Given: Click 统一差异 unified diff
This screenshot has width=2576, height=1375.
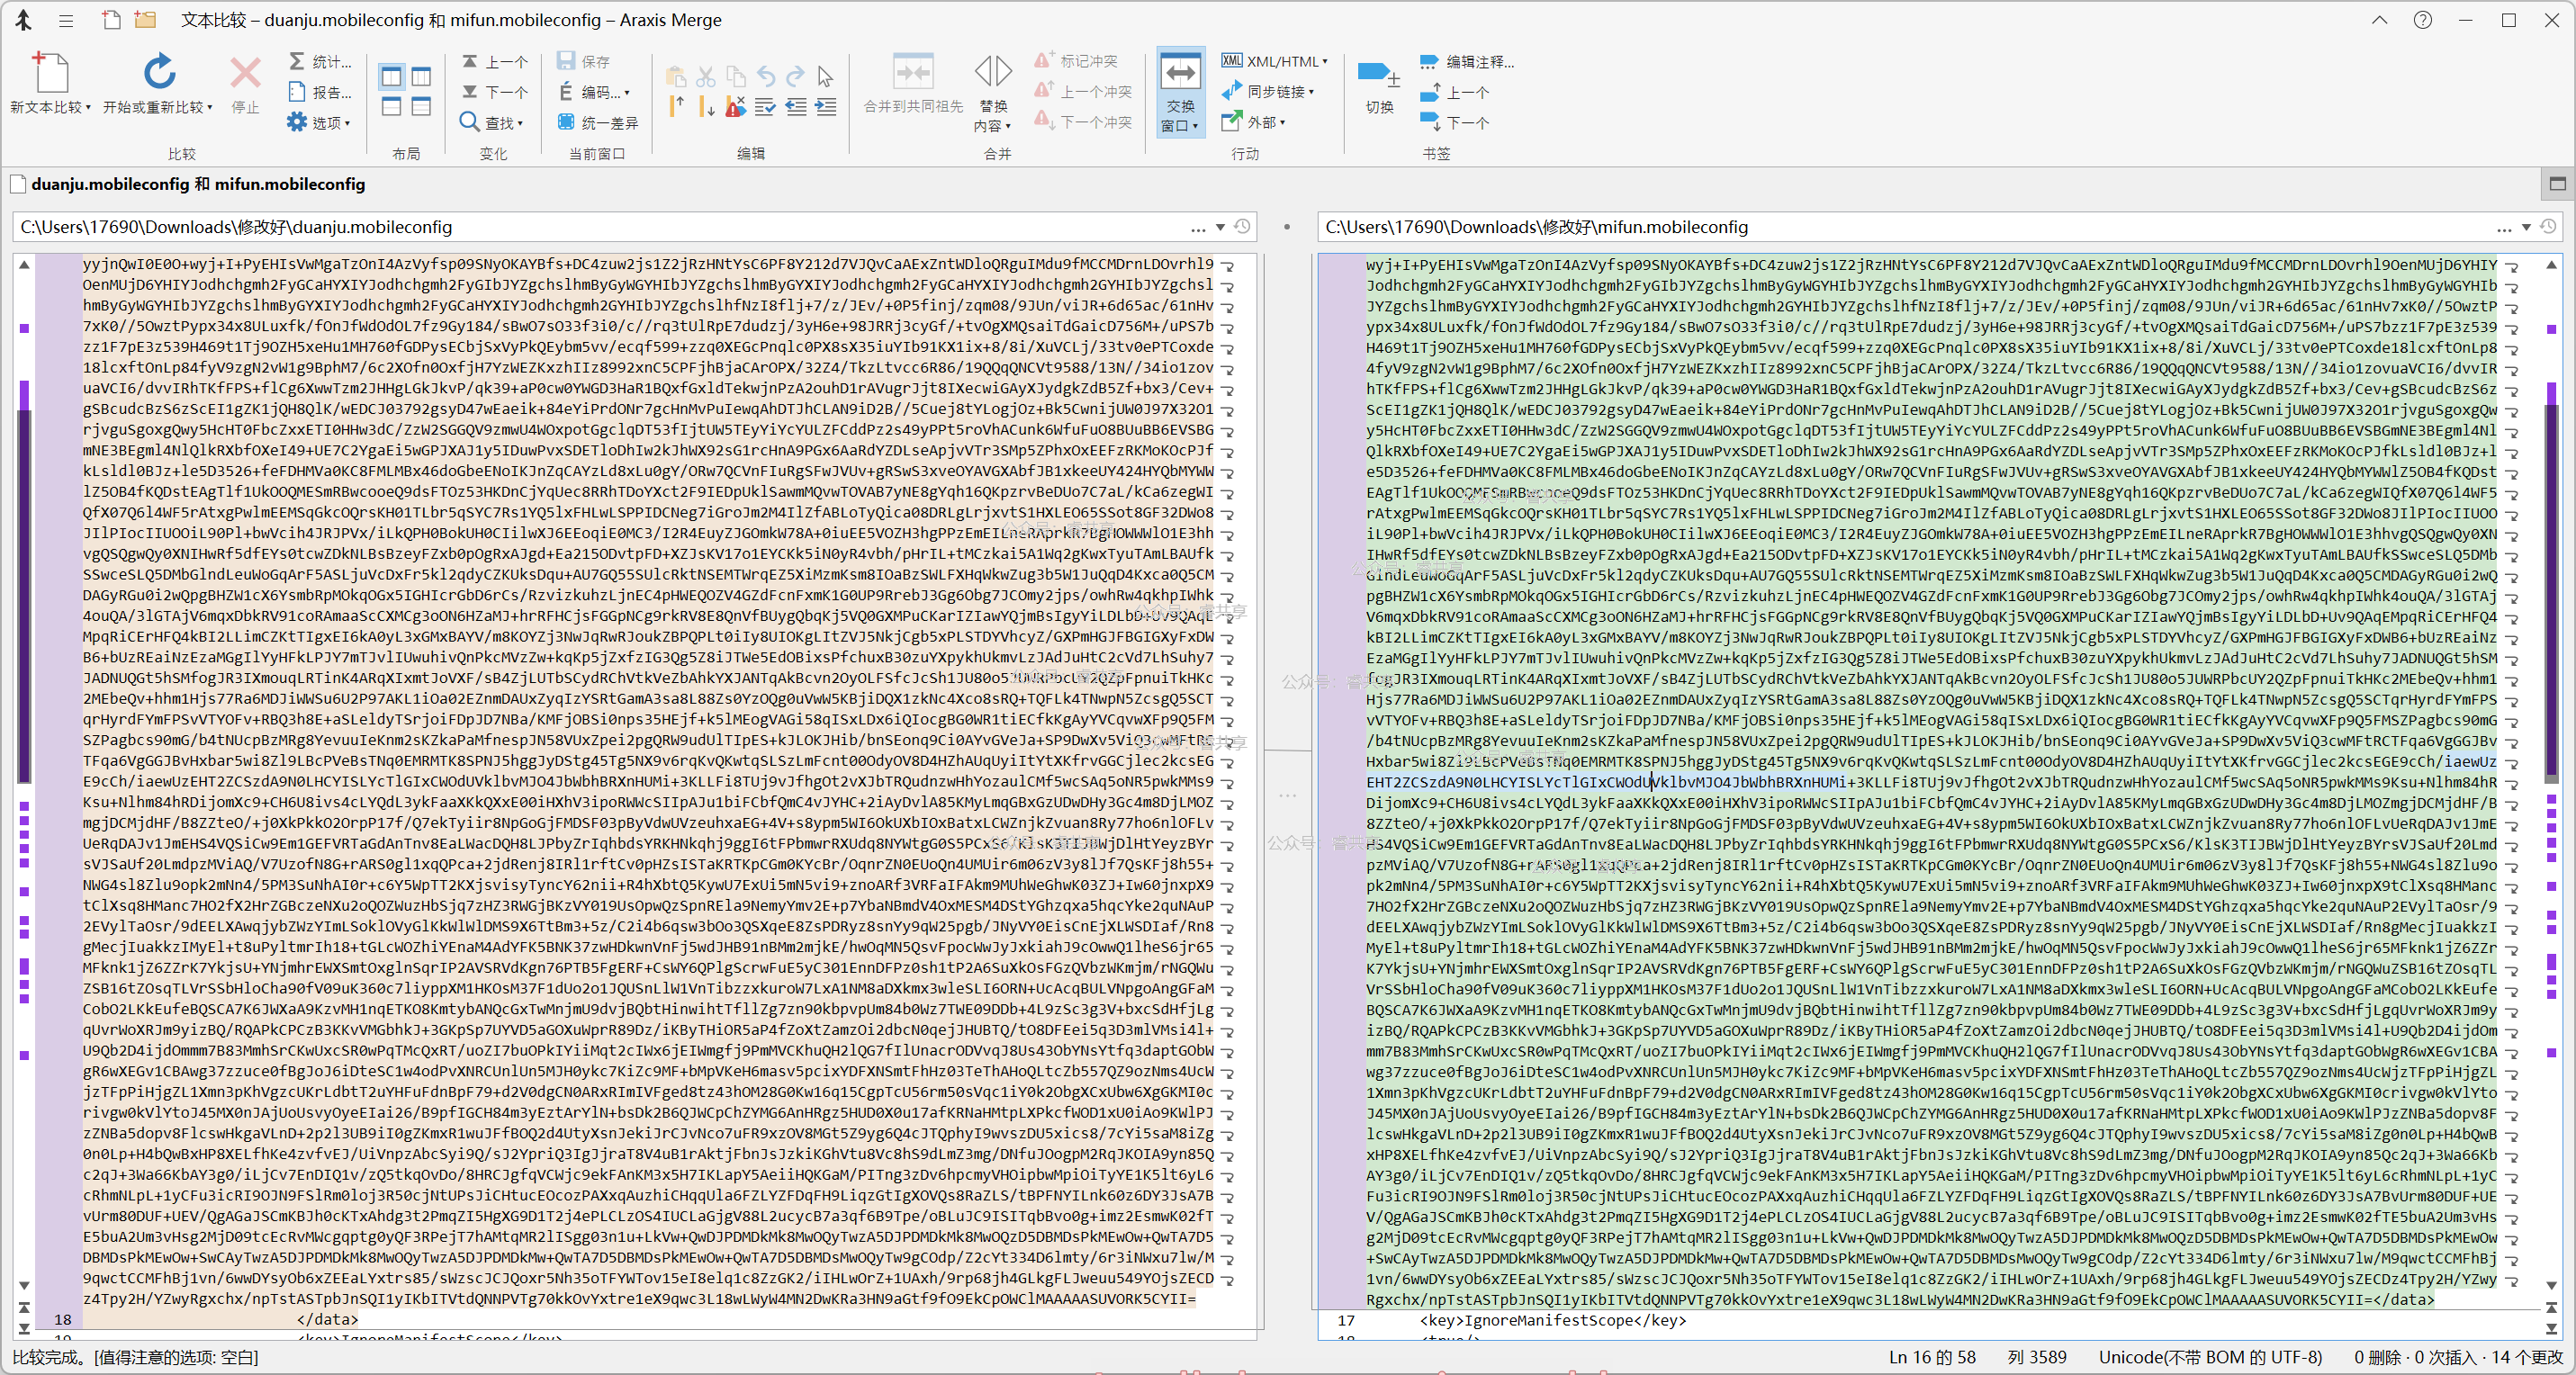Looking at the screenshot, I should click(x=598, y=122).
